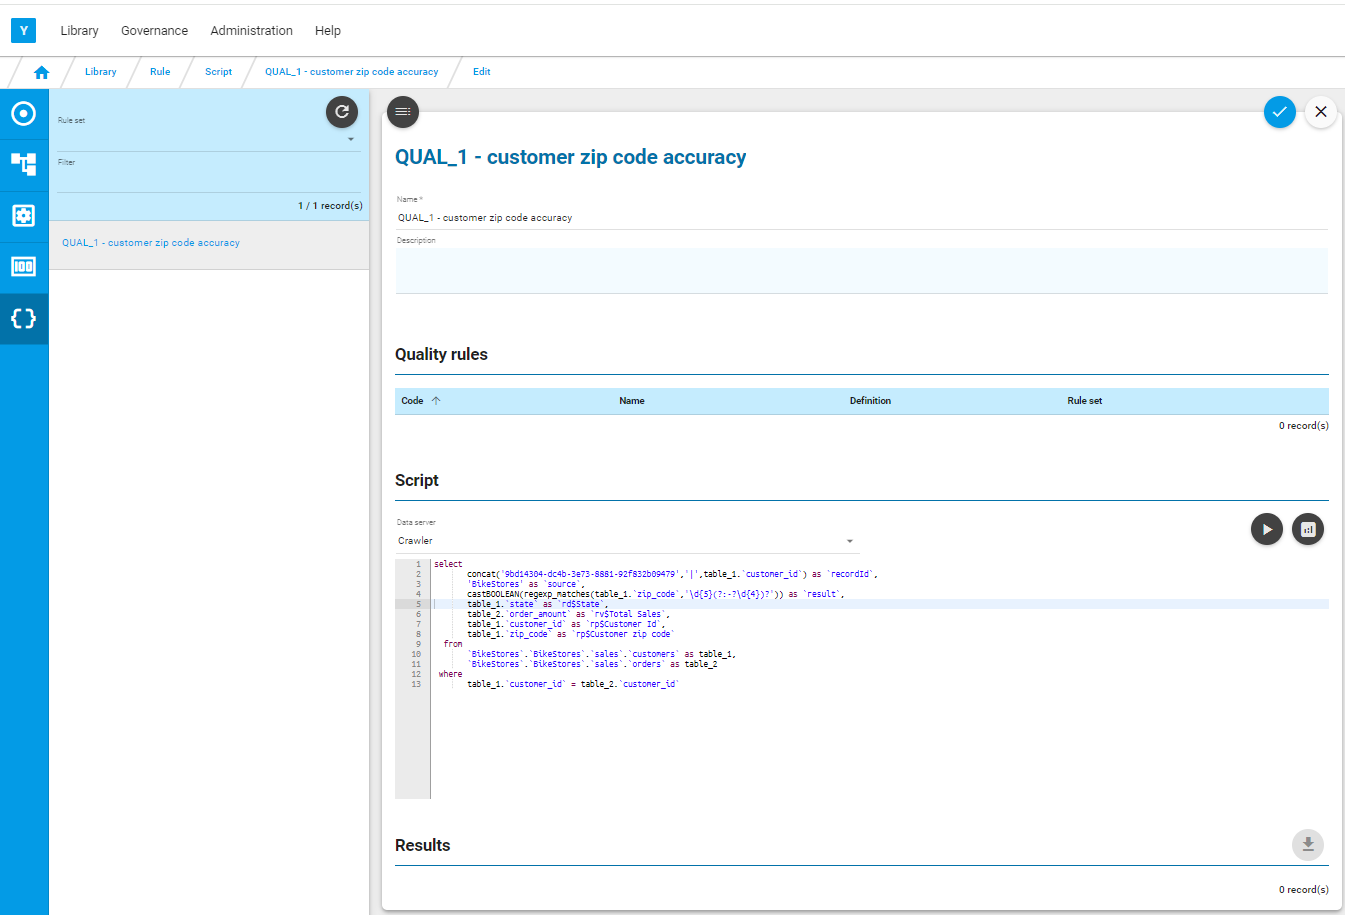Viewport: 1345px width, 915px height.
Task: Click the Script breadcrumb link
Action: (x=218, y=72)
